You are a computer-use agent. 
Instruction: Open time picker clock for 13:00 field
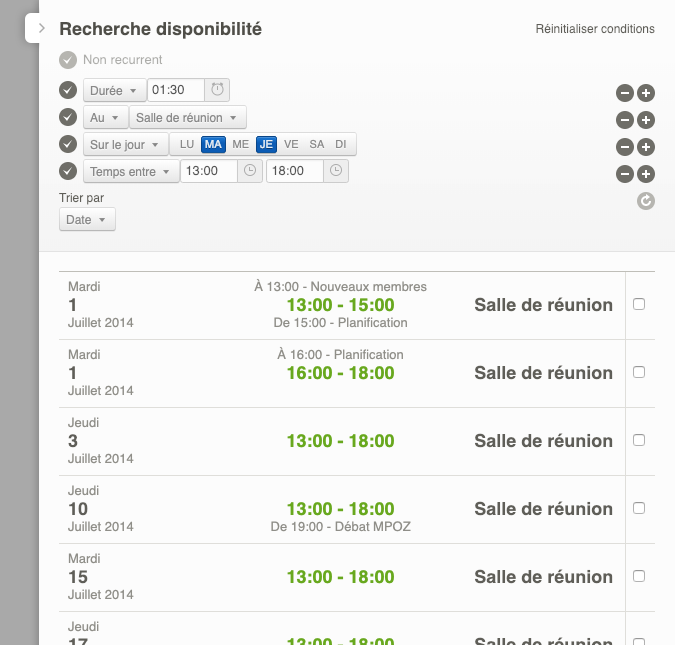click(x=250, y=171)
